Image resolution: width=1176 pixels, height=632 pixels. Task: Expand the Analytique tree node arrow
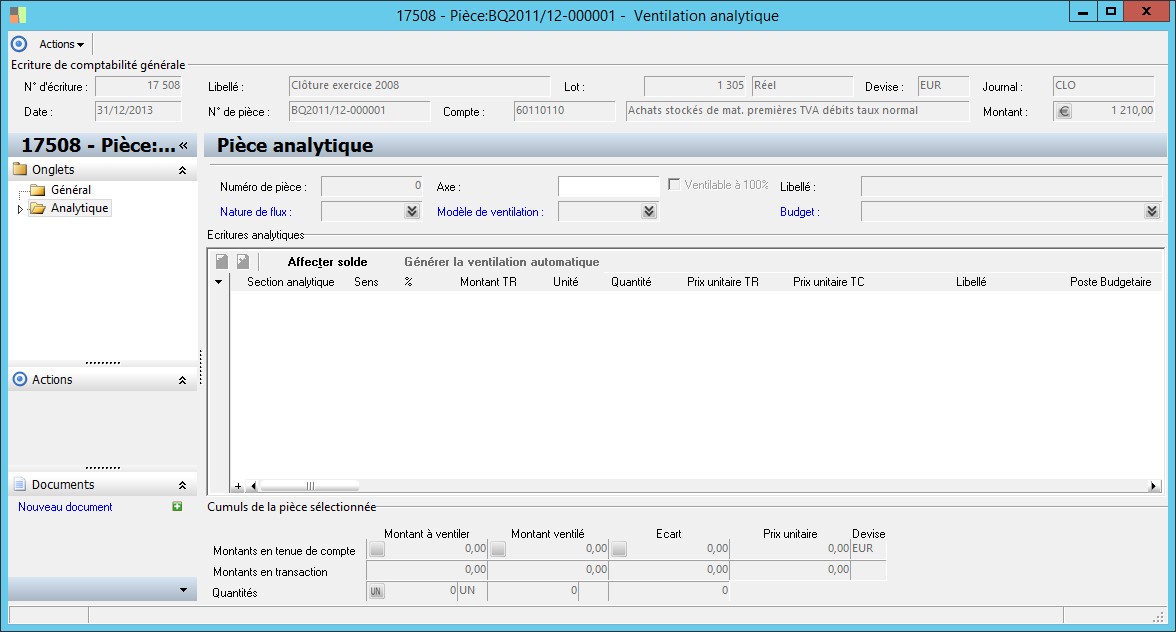[x=20, y=209]
